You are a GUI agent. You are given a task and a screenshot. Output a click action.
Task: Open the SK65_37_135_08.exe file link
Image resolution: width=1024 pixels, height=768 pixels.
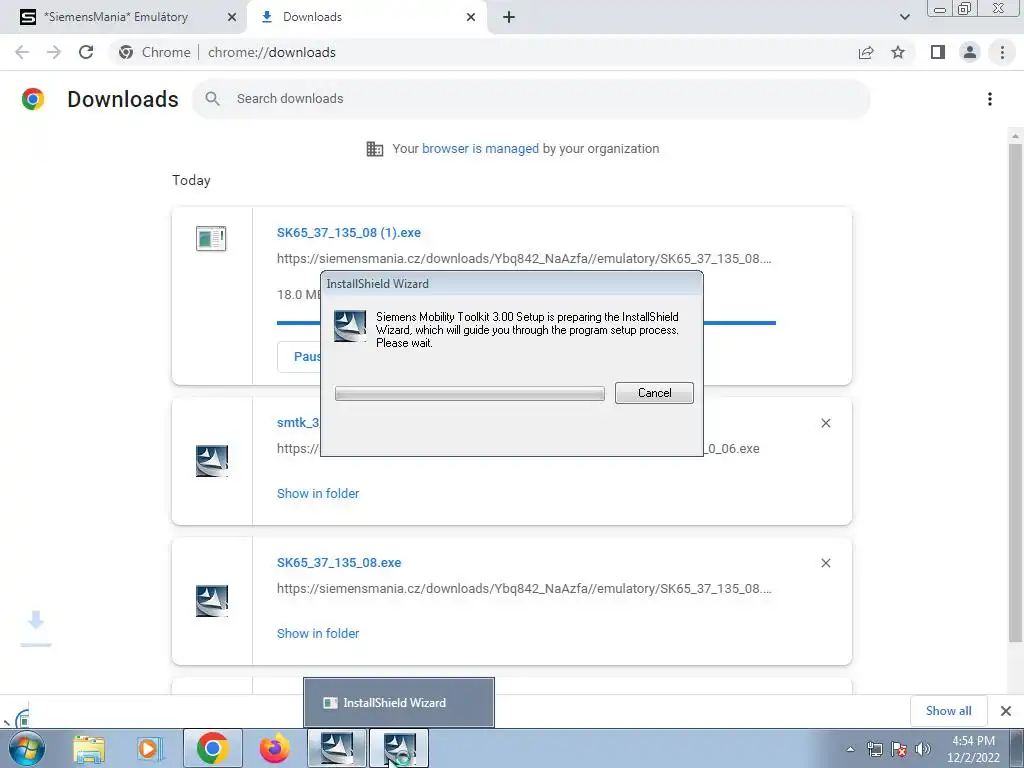pyautogui.click(x=339, y=562)
